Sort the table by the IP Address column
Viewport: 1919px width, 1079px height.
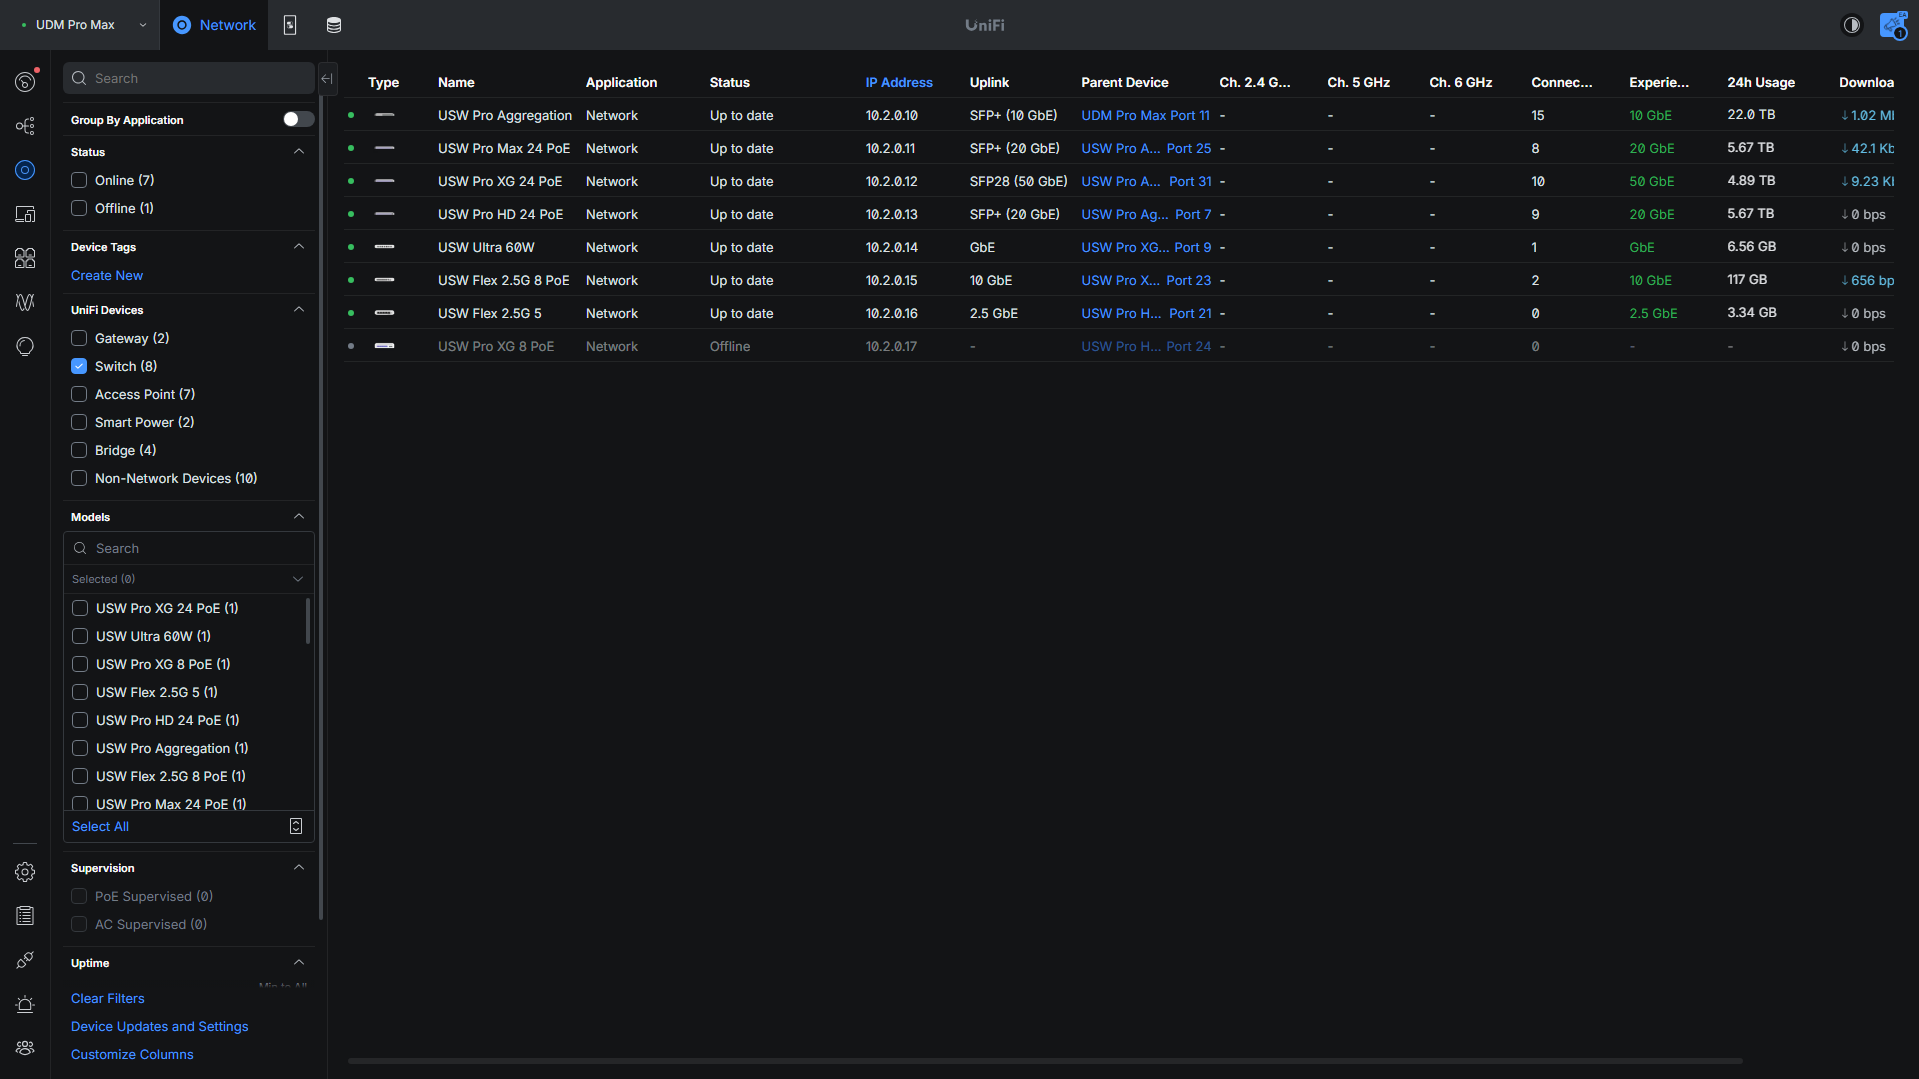click(898, 83)
